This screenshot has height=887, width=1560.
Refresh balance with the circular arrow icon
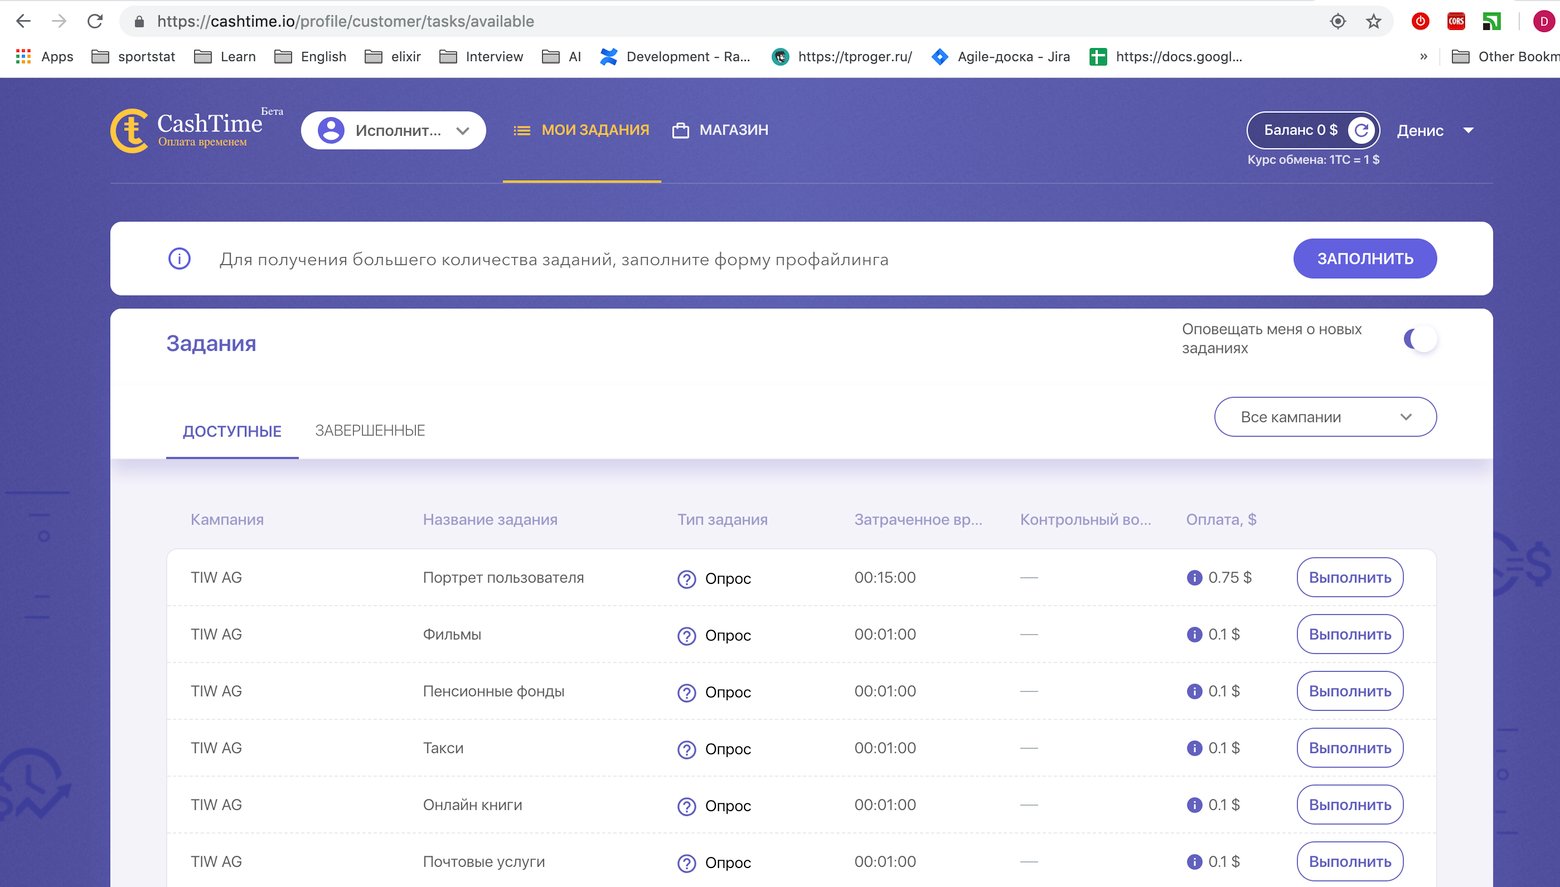(x=1361, y=130)
